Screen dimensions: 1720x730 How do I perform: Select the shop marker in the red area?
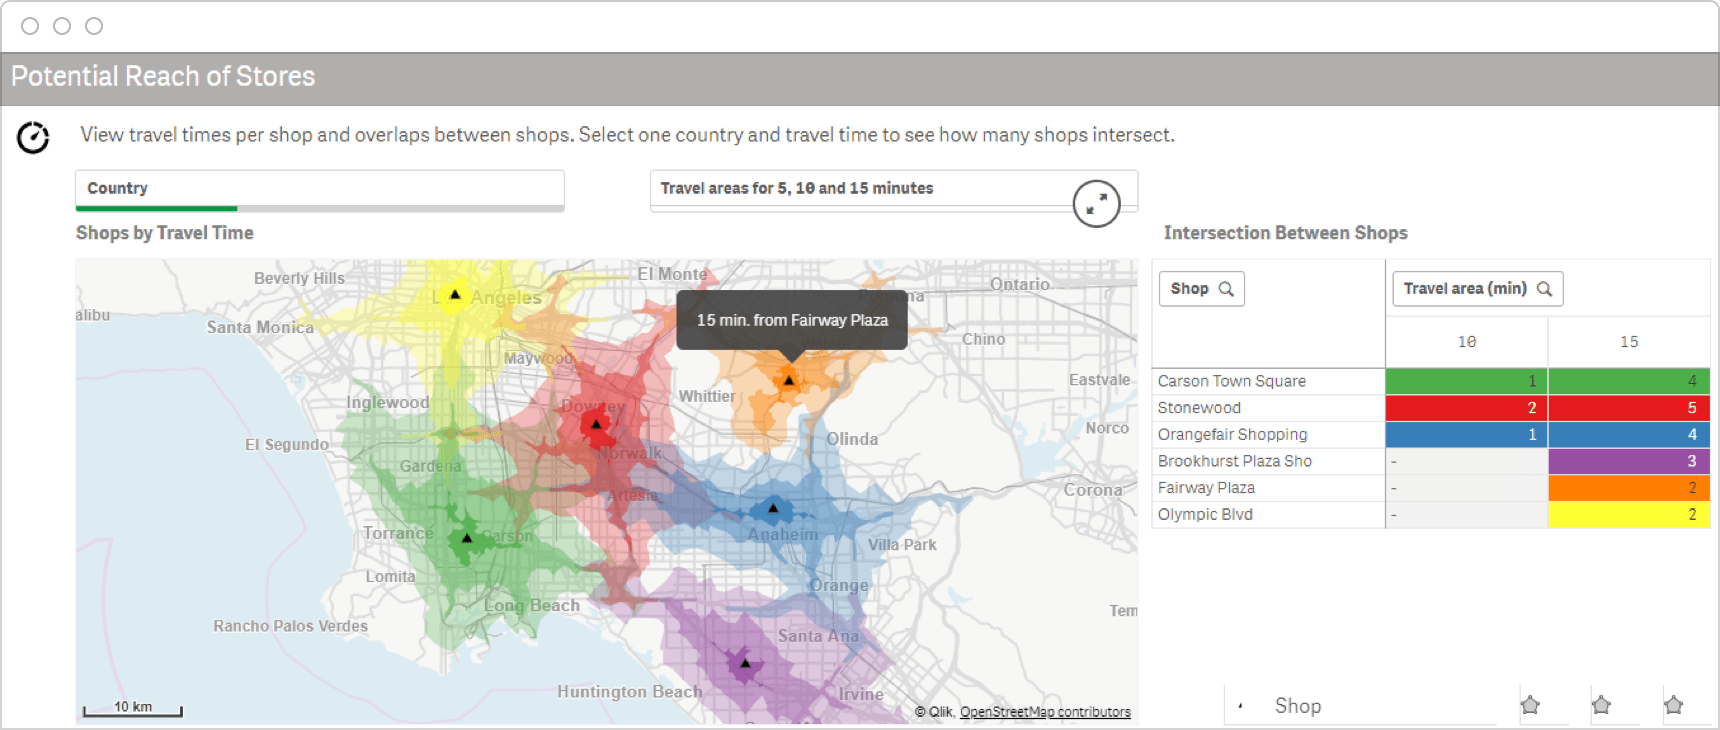tap(596, 424)
